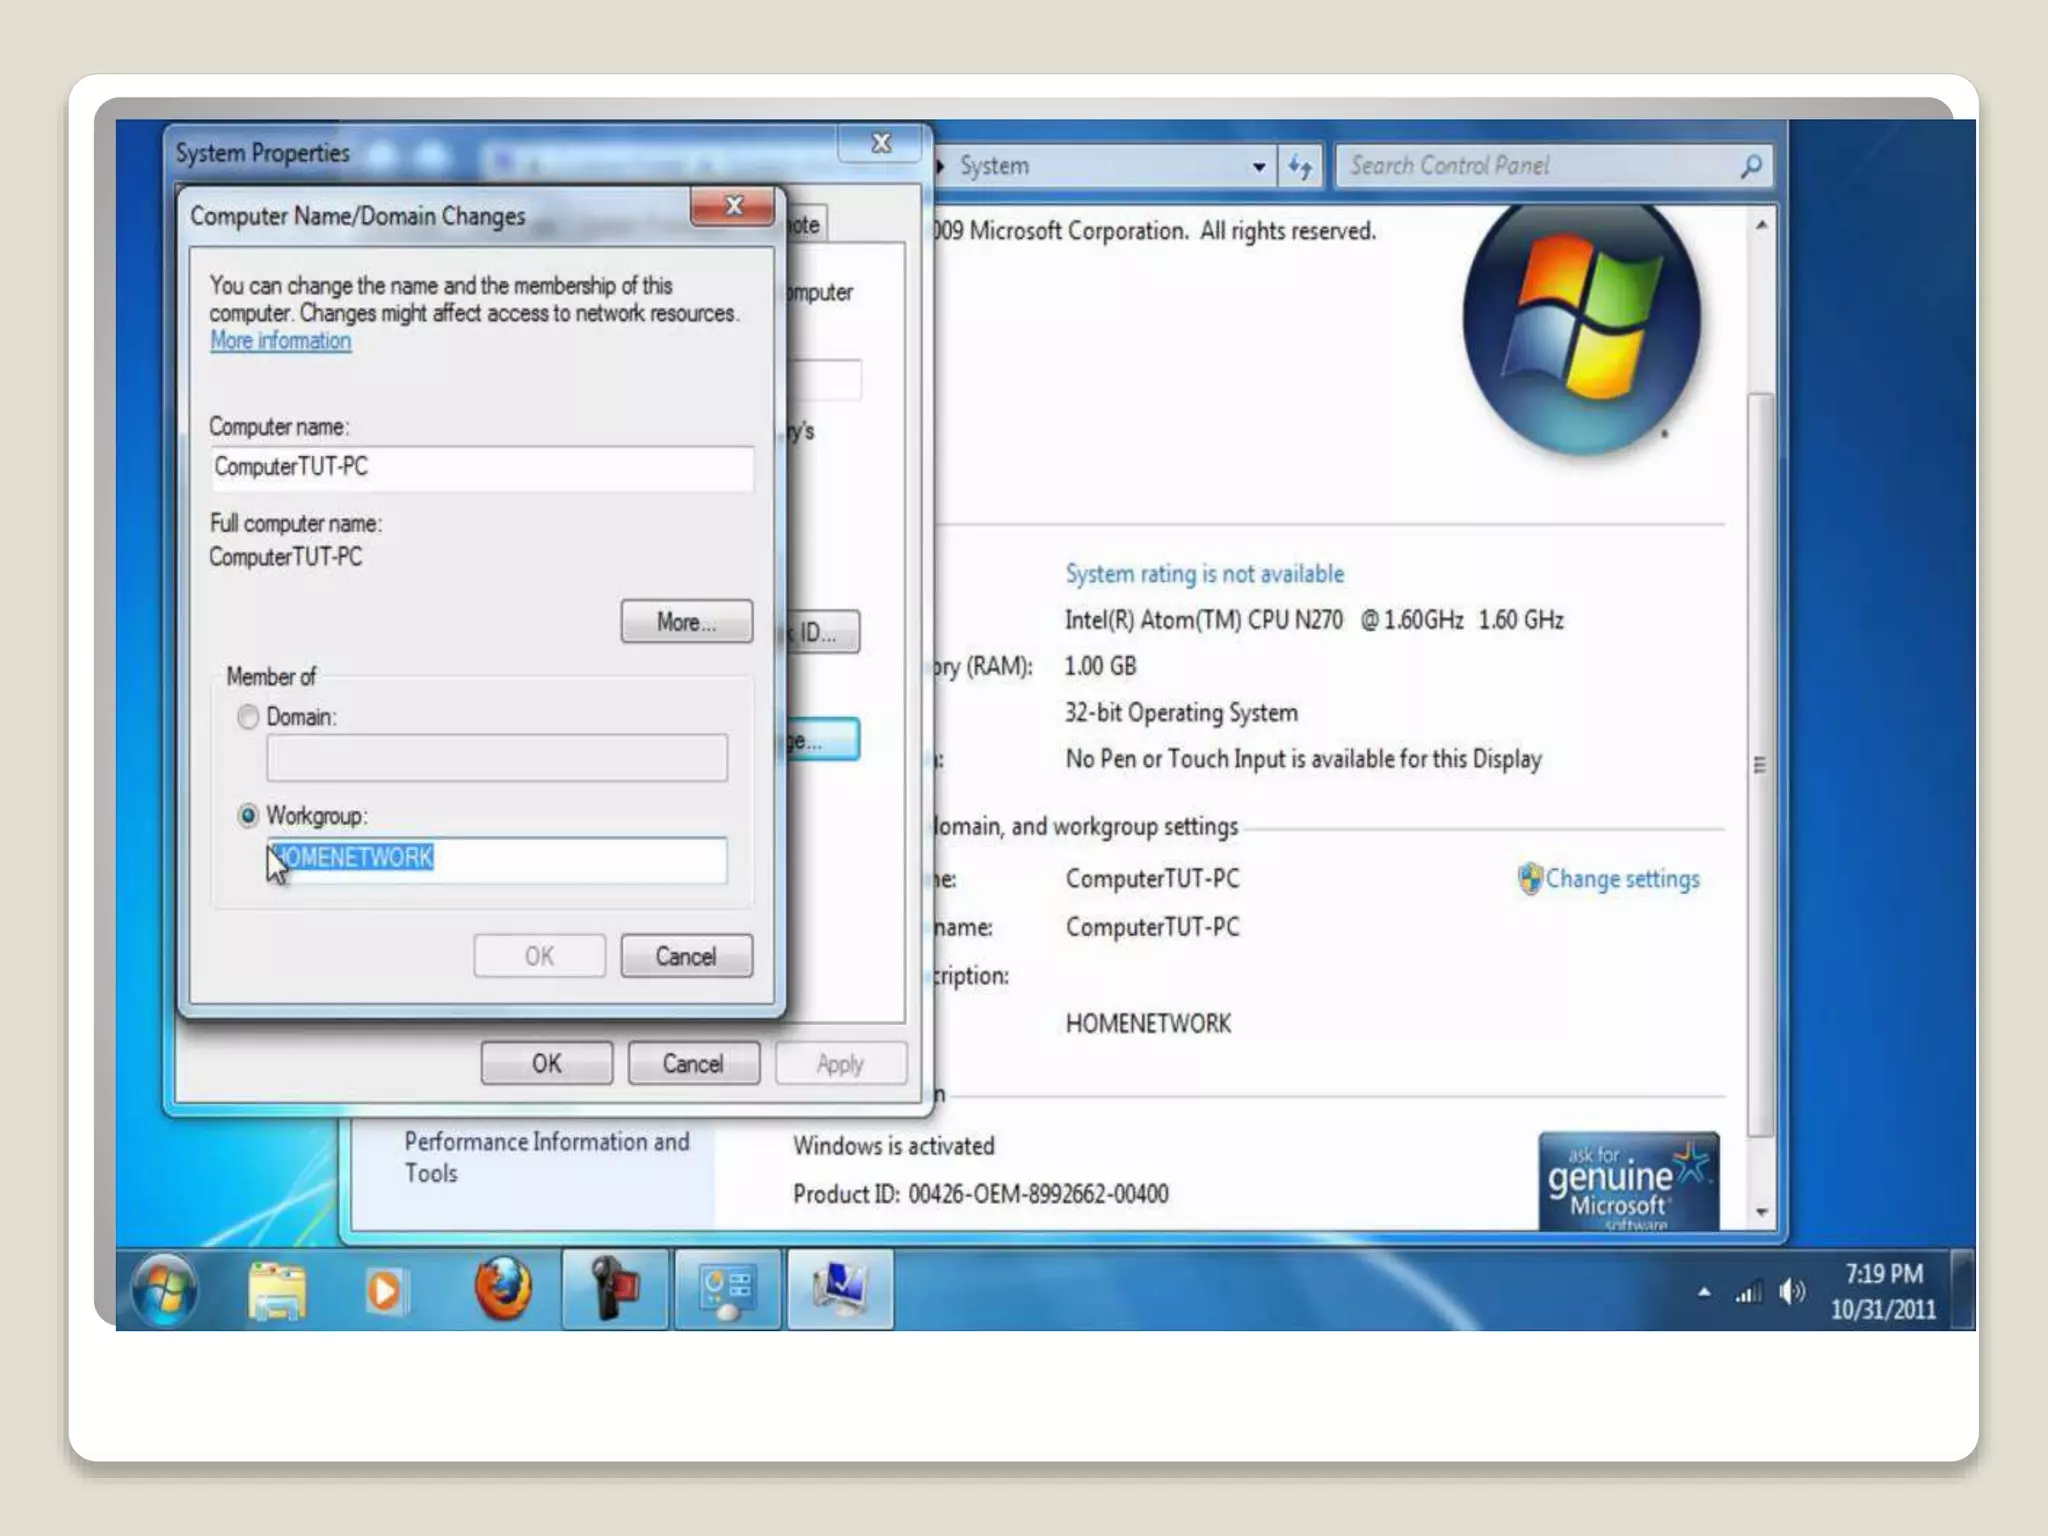Image resolution: width=2048 pixels, height=1536 pixels.
Task: Click the network signal tray icon
Action: pyautogui.click(x=1748, y=1293)
